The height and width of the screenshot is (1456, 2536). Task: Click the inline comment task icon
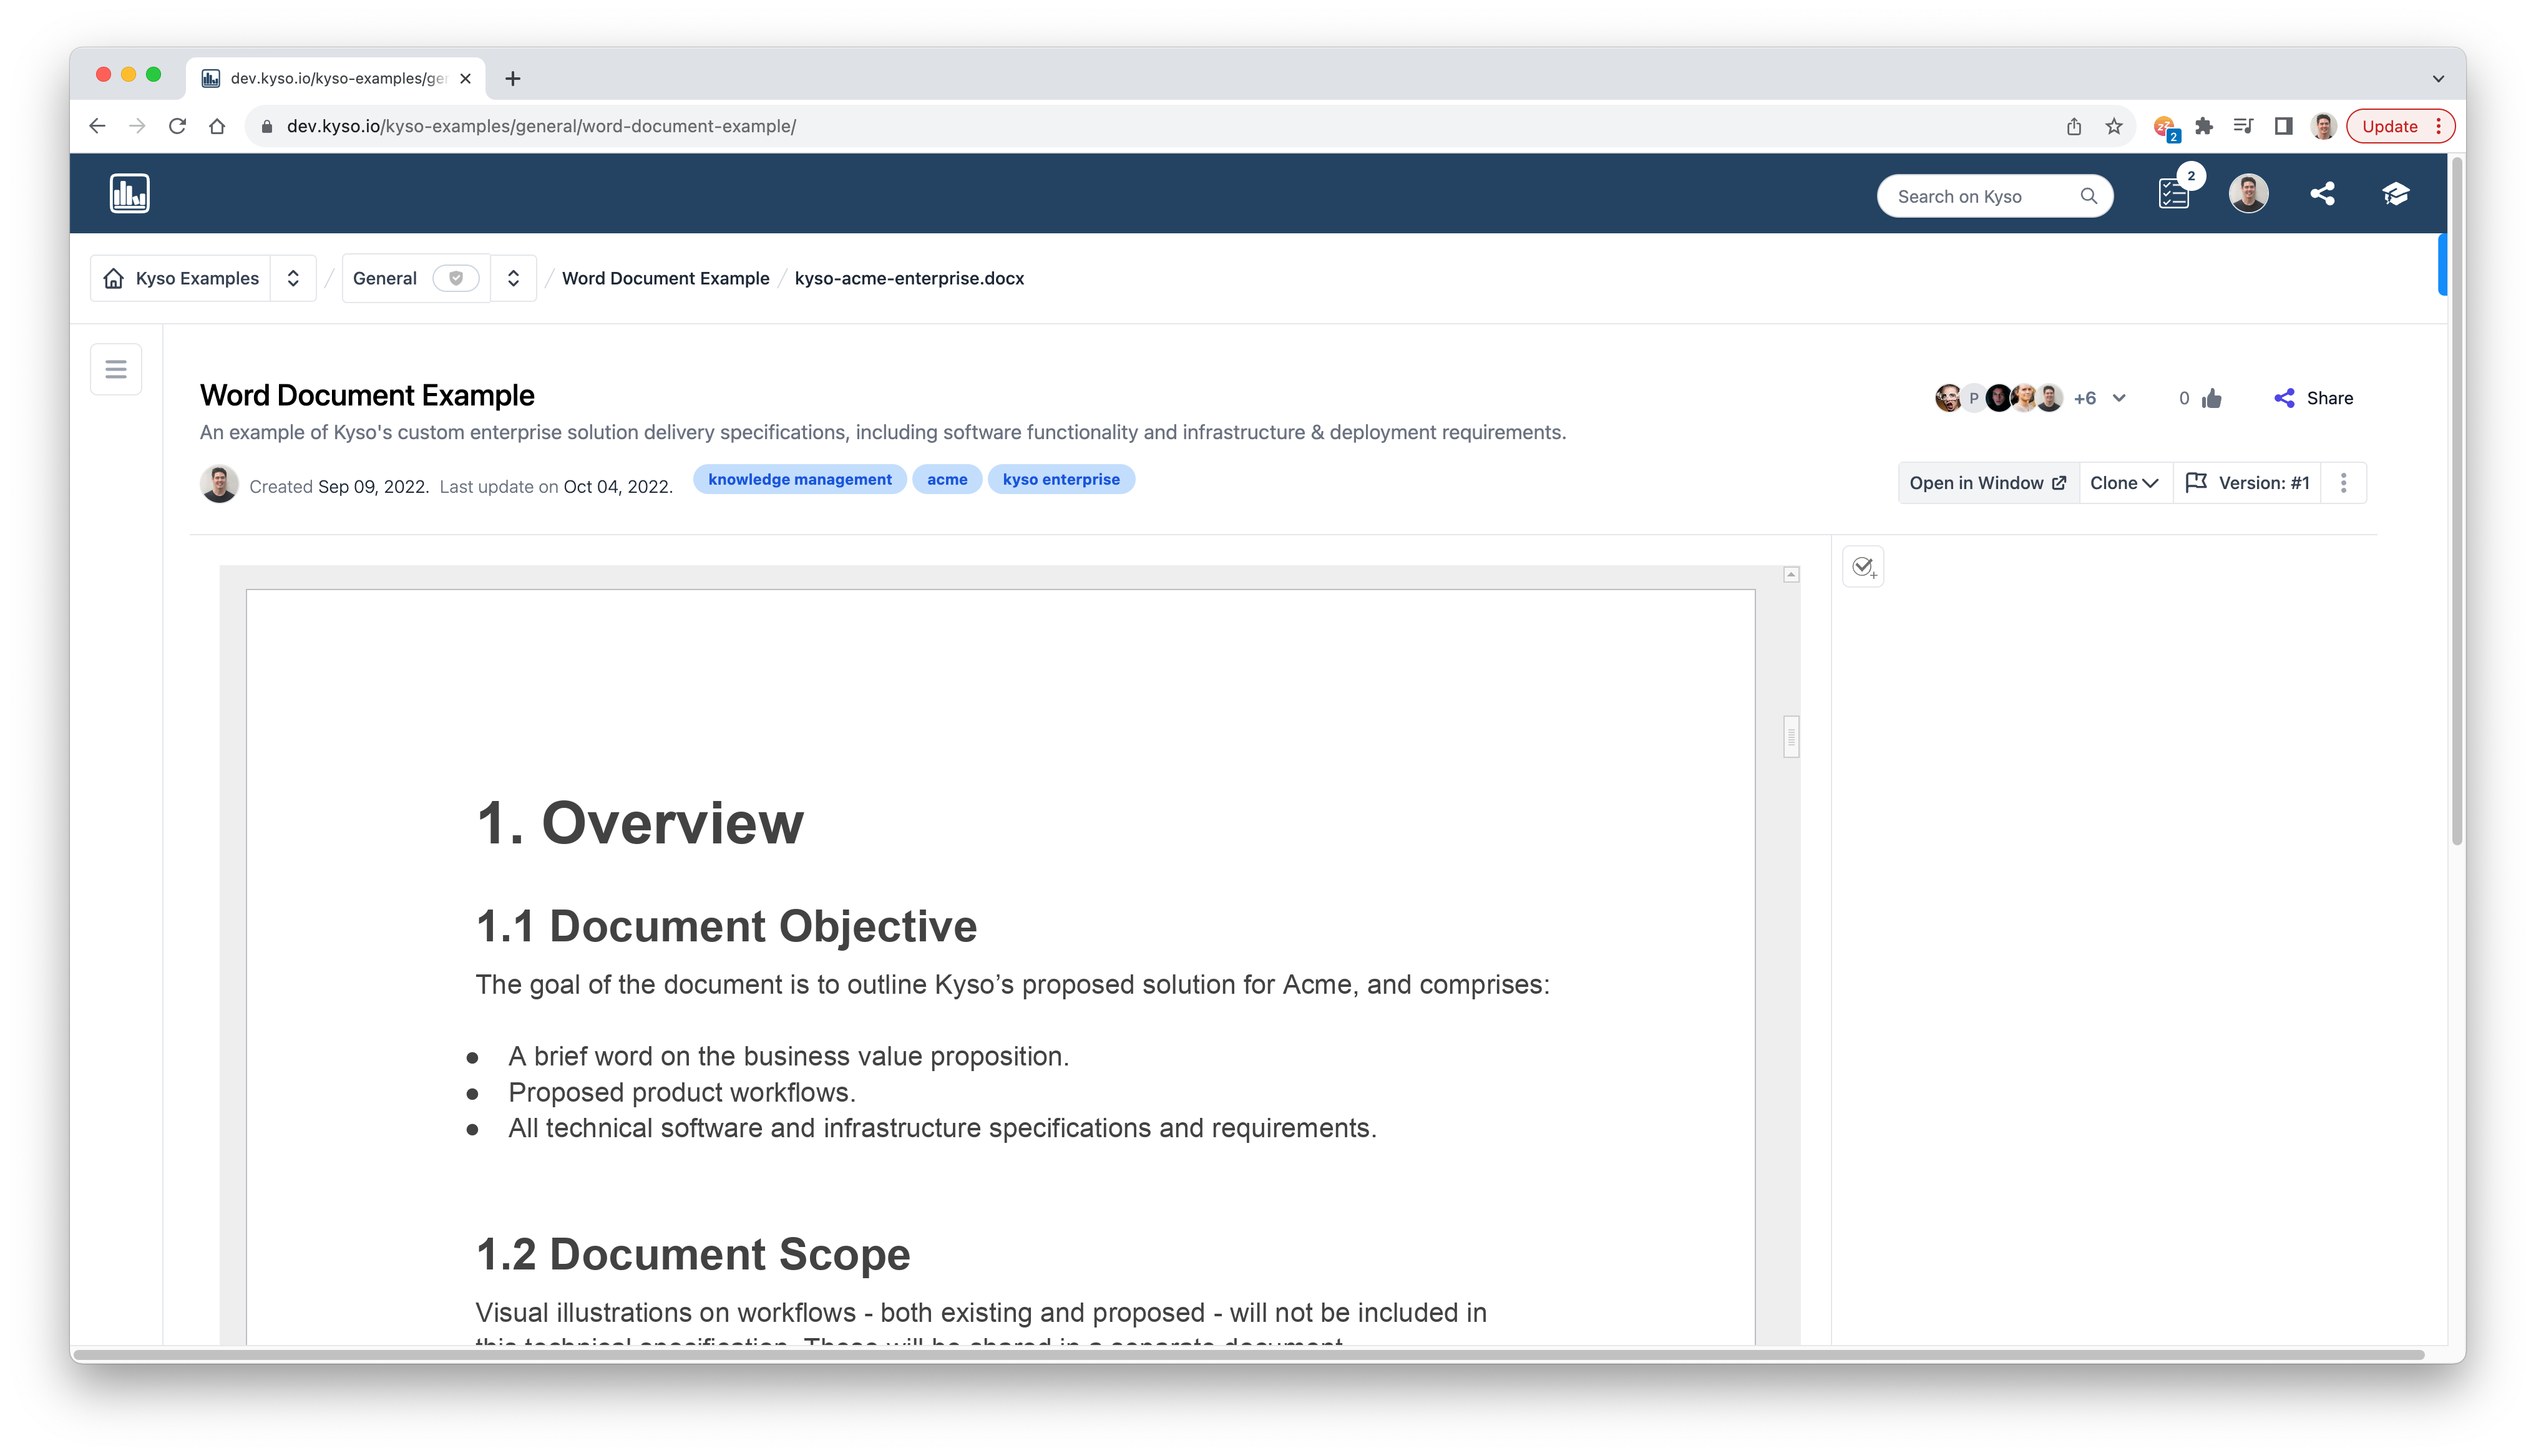point(1863,567)
